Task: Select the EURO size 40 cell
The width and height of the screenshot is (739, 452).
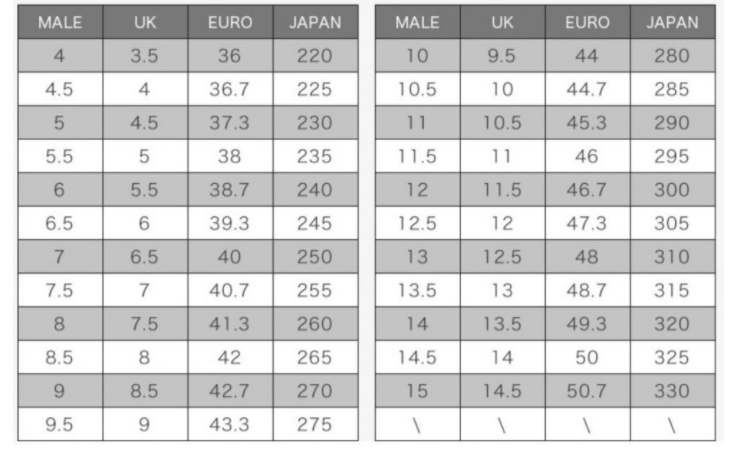Action: coord(230,256)
